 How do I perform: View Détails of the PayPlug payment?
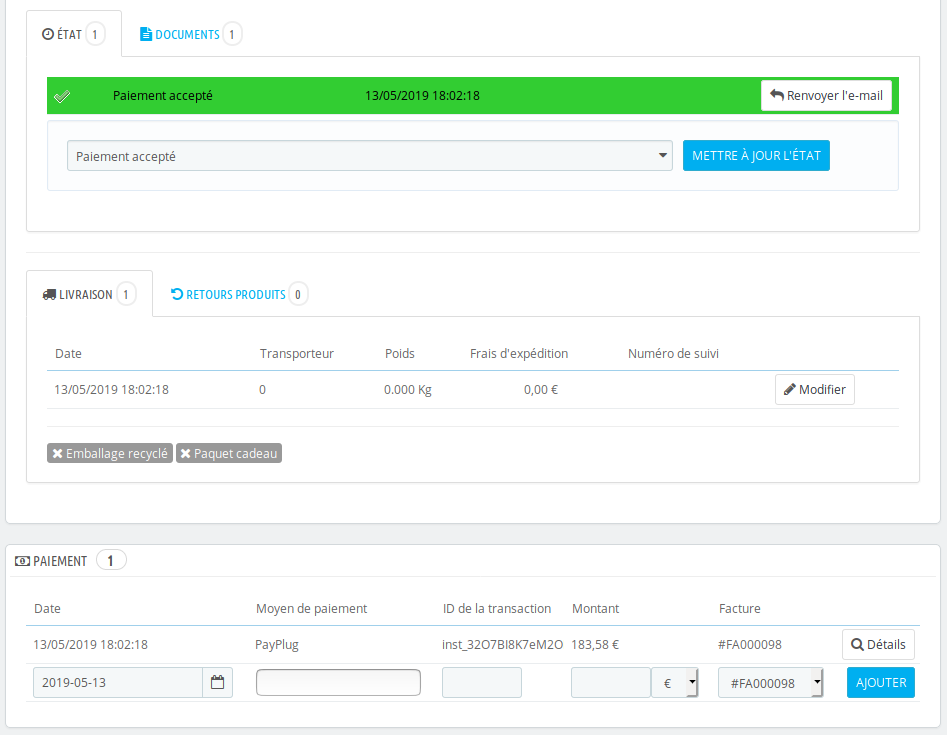pyautogui.click(x=878, y=645)
